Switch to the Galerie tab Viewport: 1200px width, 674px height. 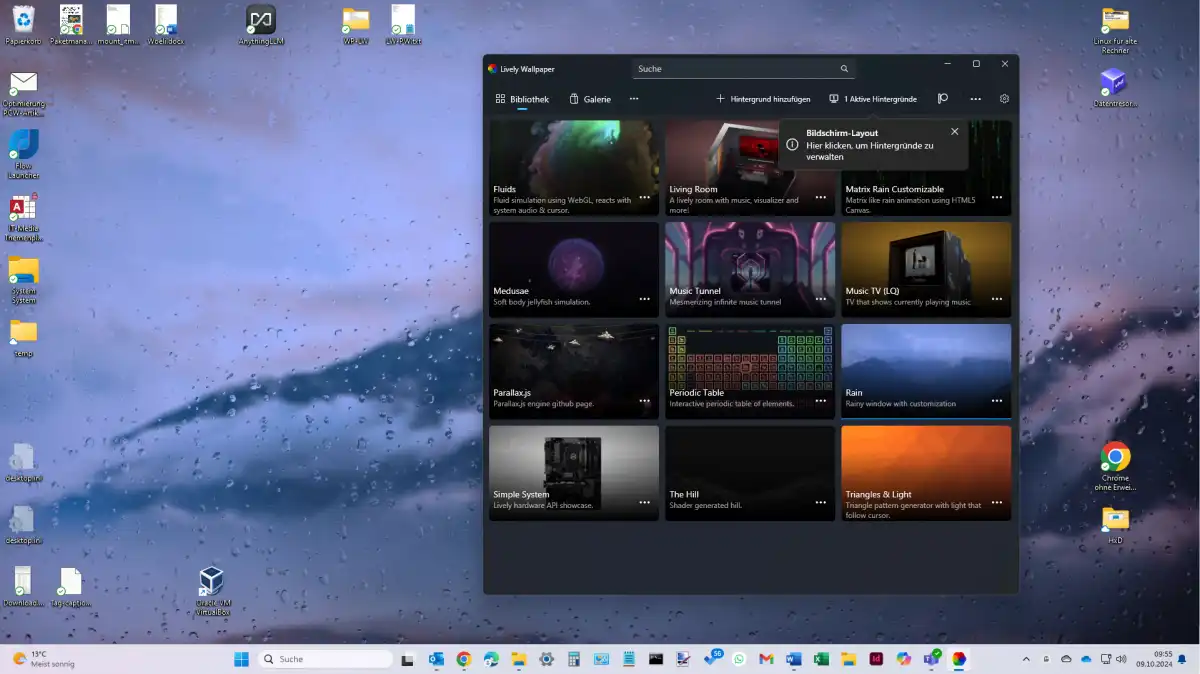tap(590, 99)
